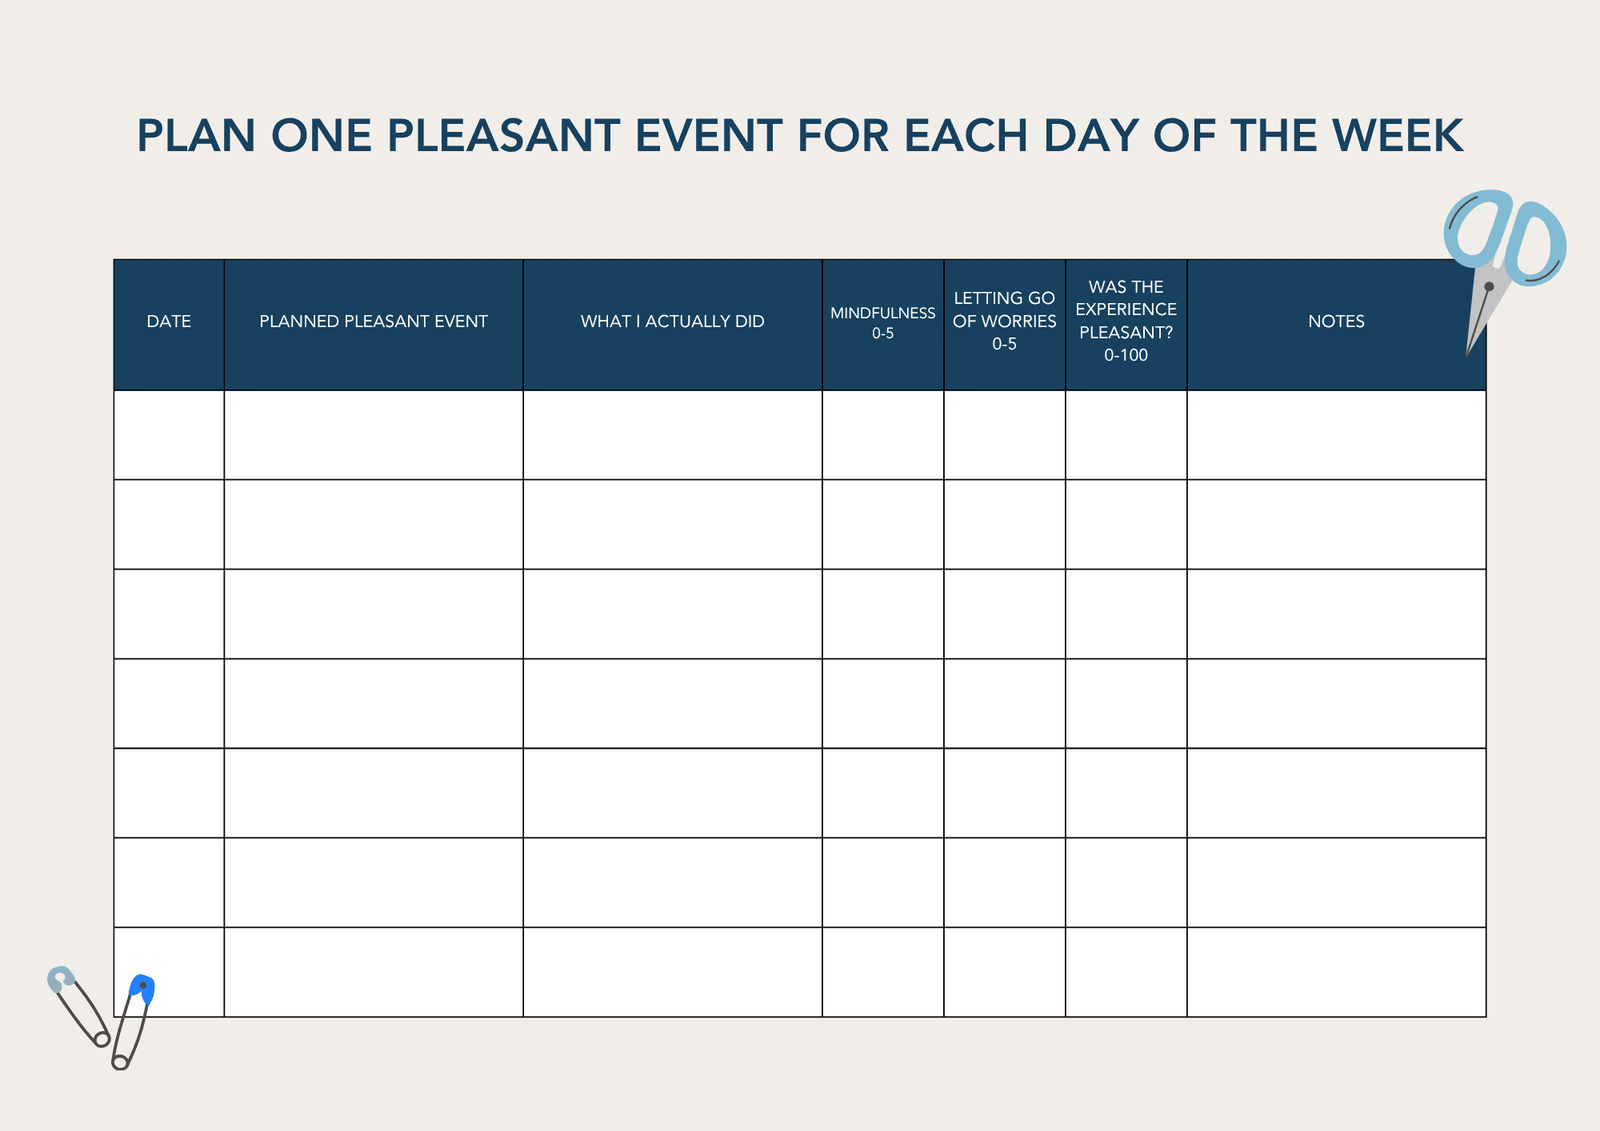Click fourth row's Letting Go of Worries cell
This screenshot has width=1600, height=1131.
pyautogui.click(x=1004, y=703)
